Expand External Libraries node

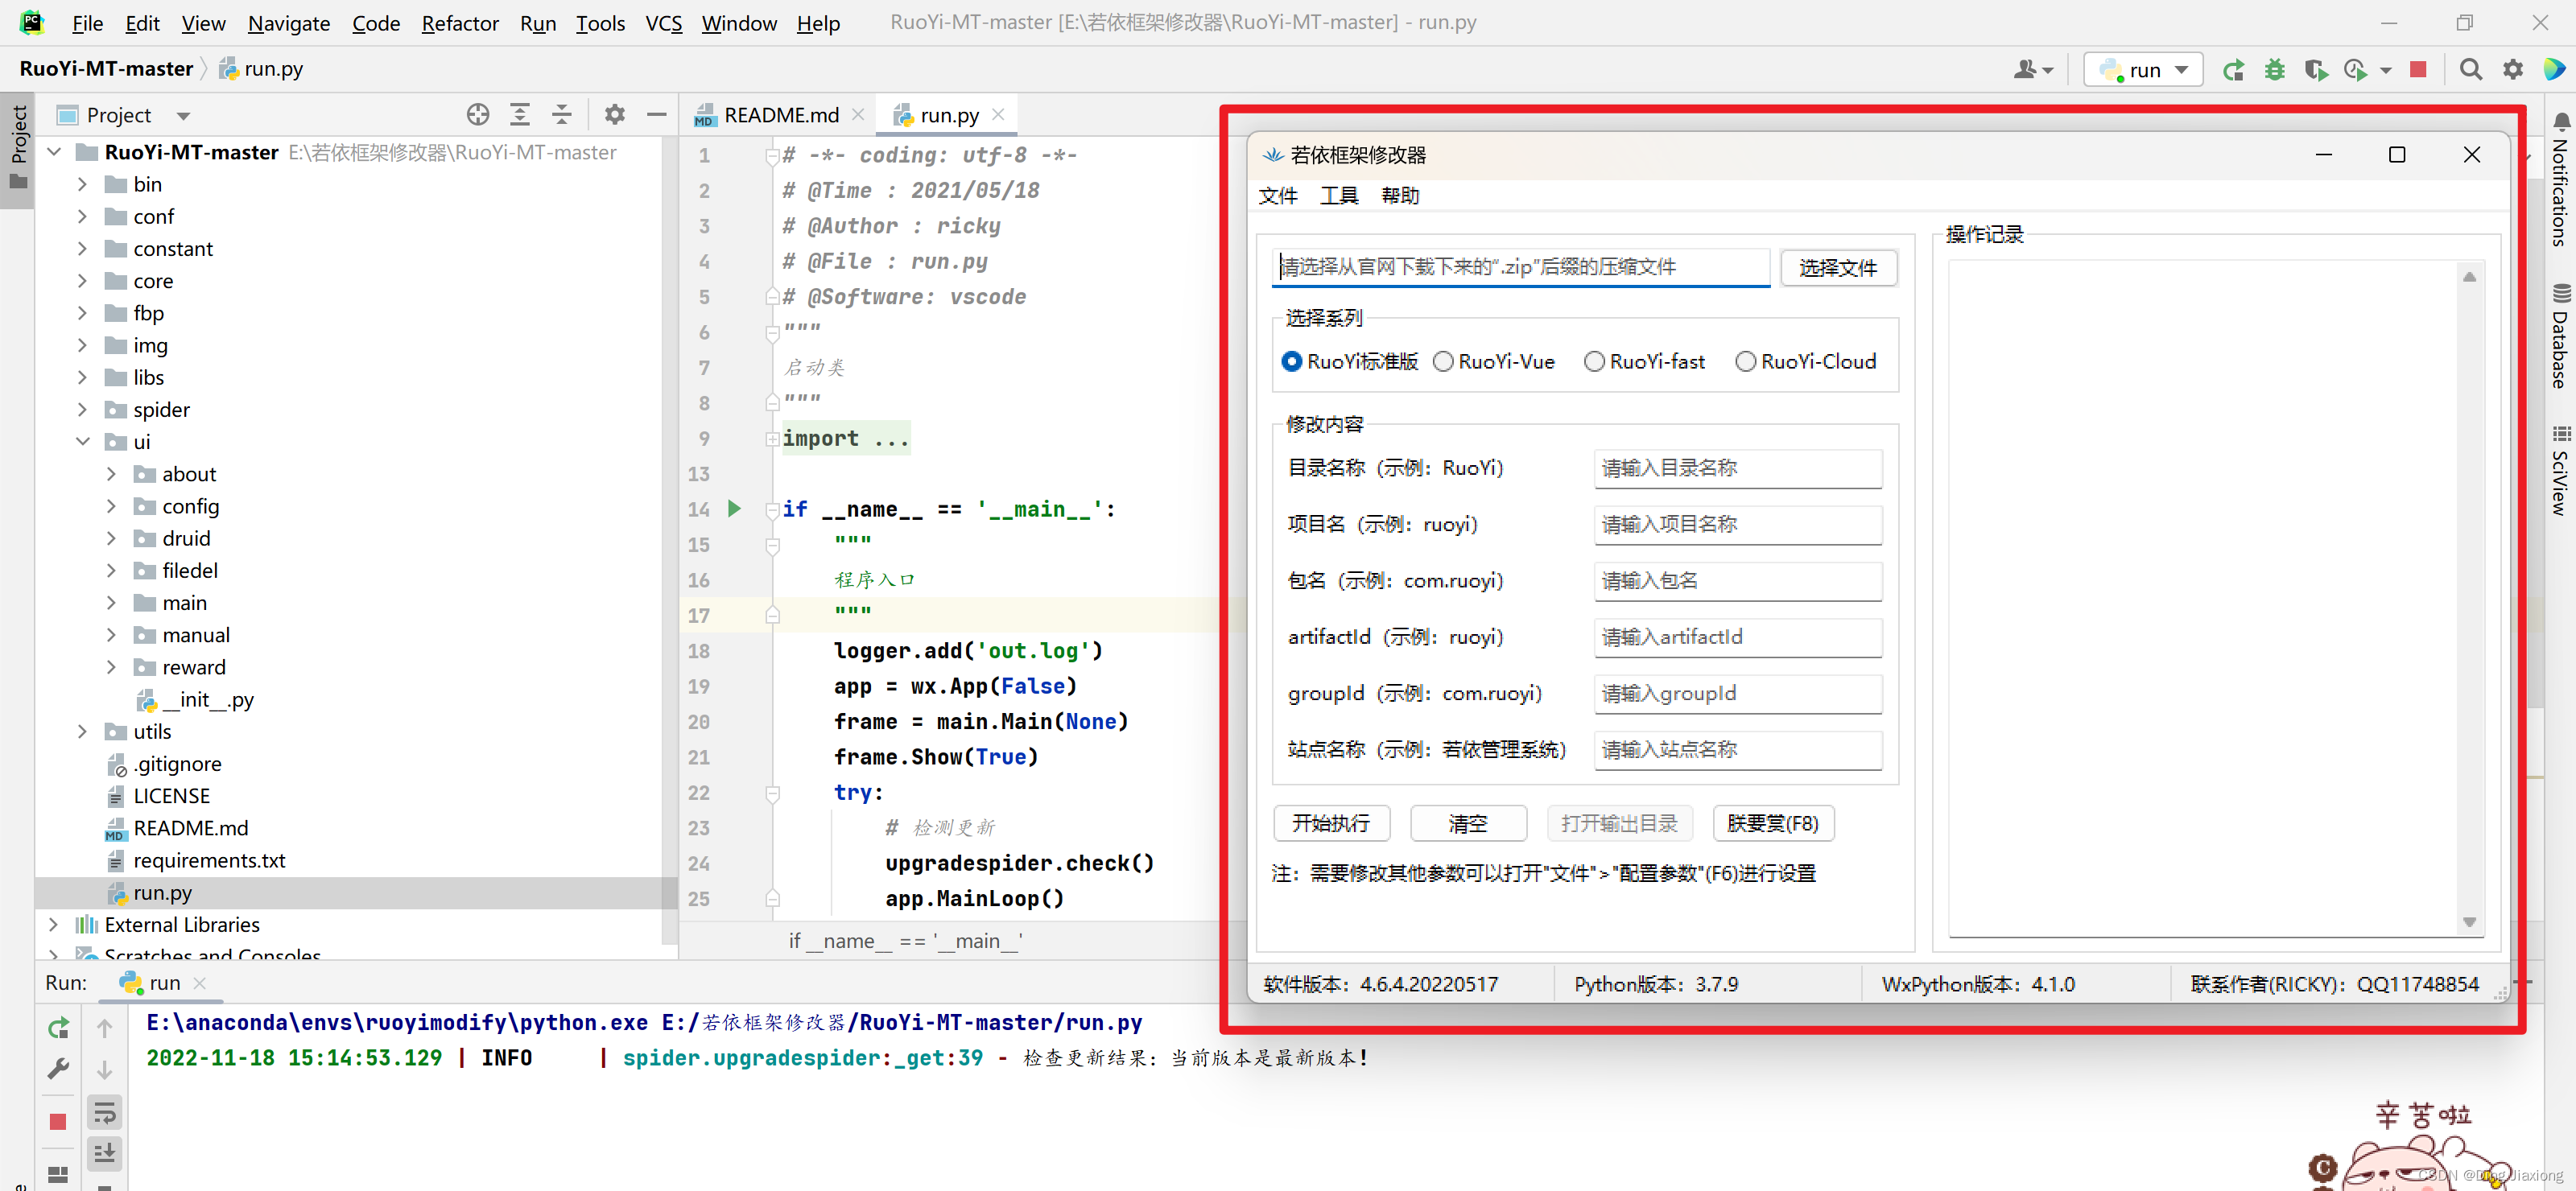(x=54, y=924)
